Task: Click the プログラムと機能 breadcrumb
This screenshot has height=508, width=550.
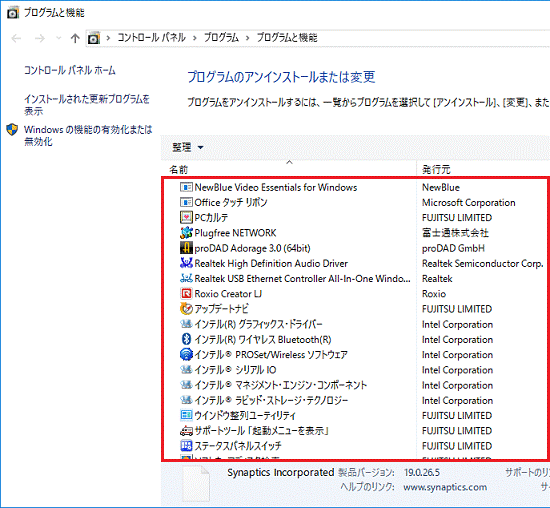Action: click(x=287, y=38)
